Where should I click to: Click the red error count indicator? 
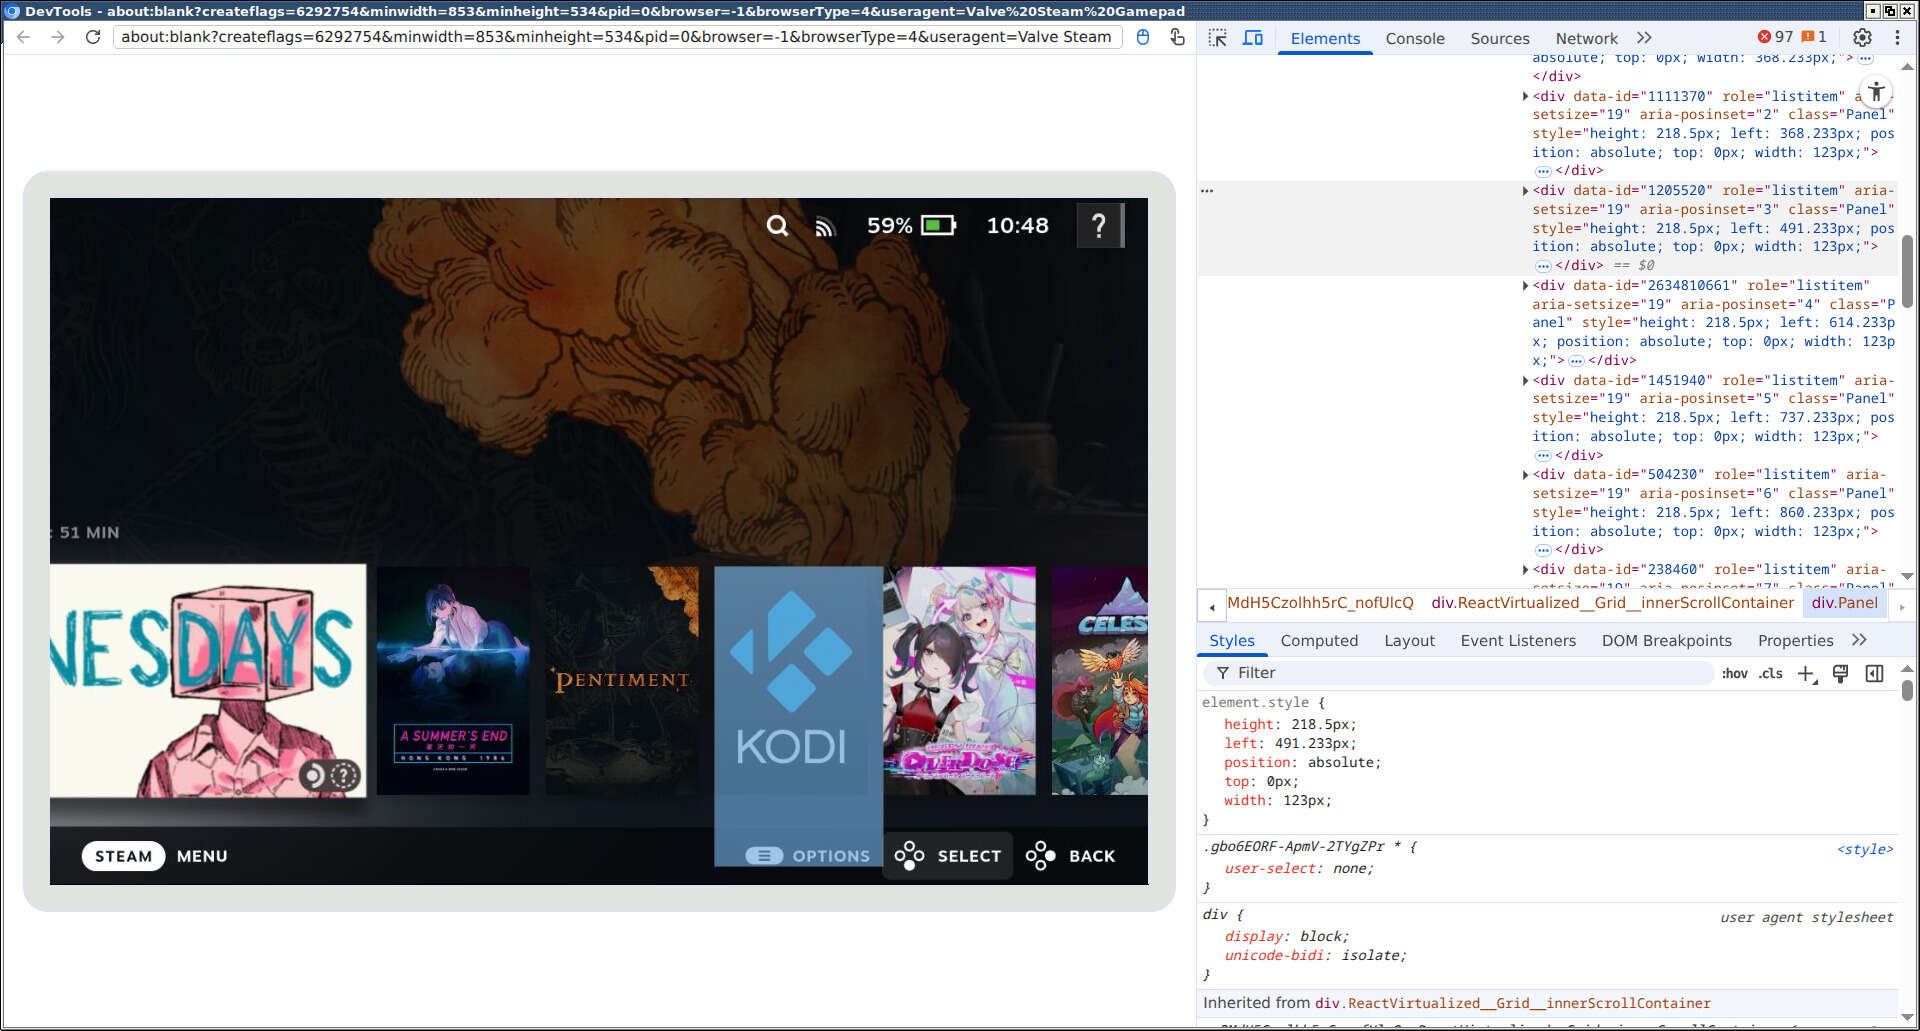coord(1775,37)
